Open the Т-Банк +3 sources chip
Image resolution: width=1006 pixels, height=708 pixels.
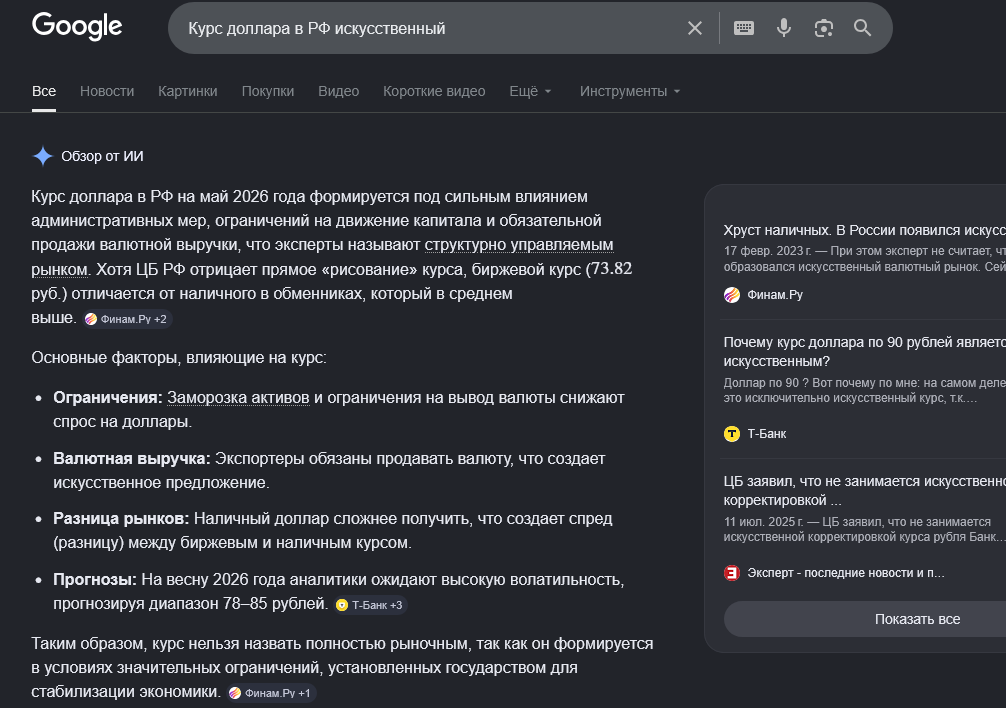(370, 605)
